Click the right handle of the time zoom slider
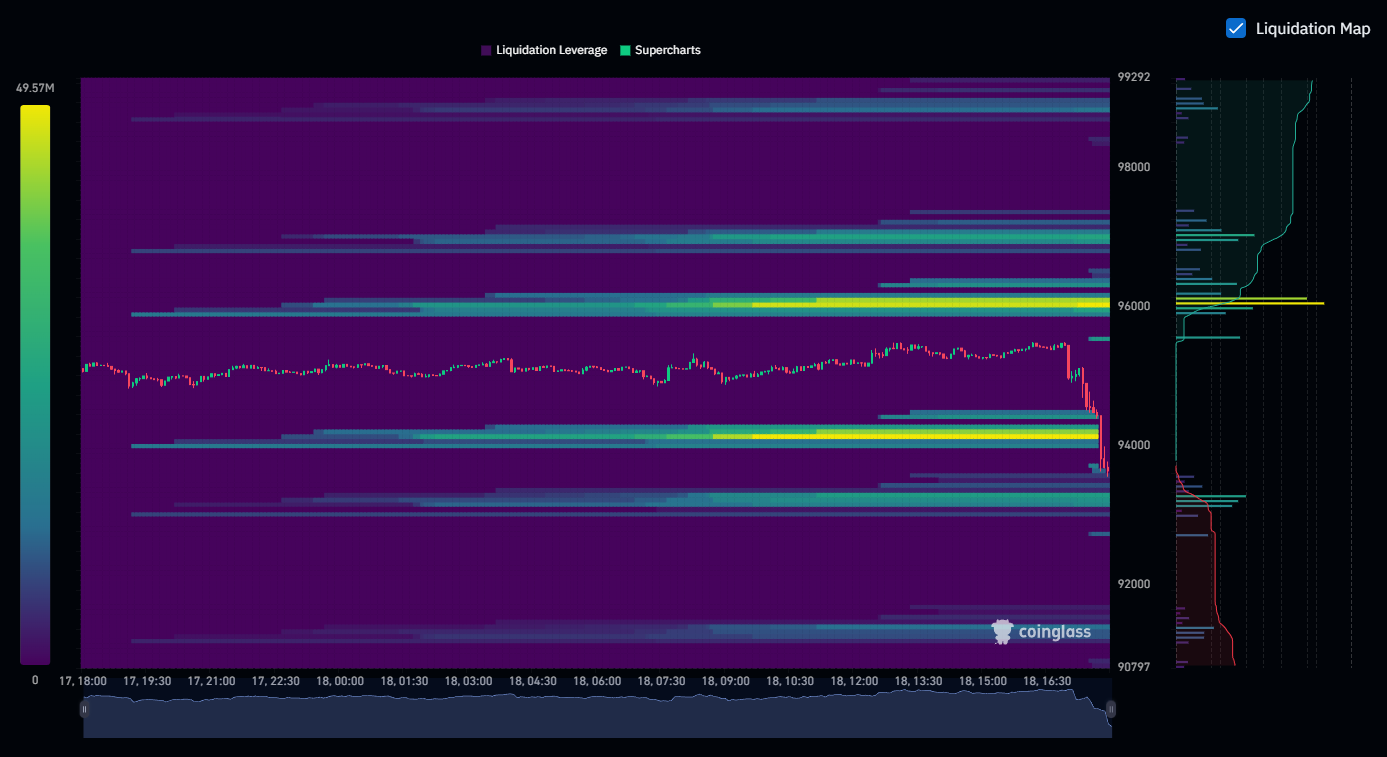Viewport: 1387px width, 757px height. [1111, 709]
